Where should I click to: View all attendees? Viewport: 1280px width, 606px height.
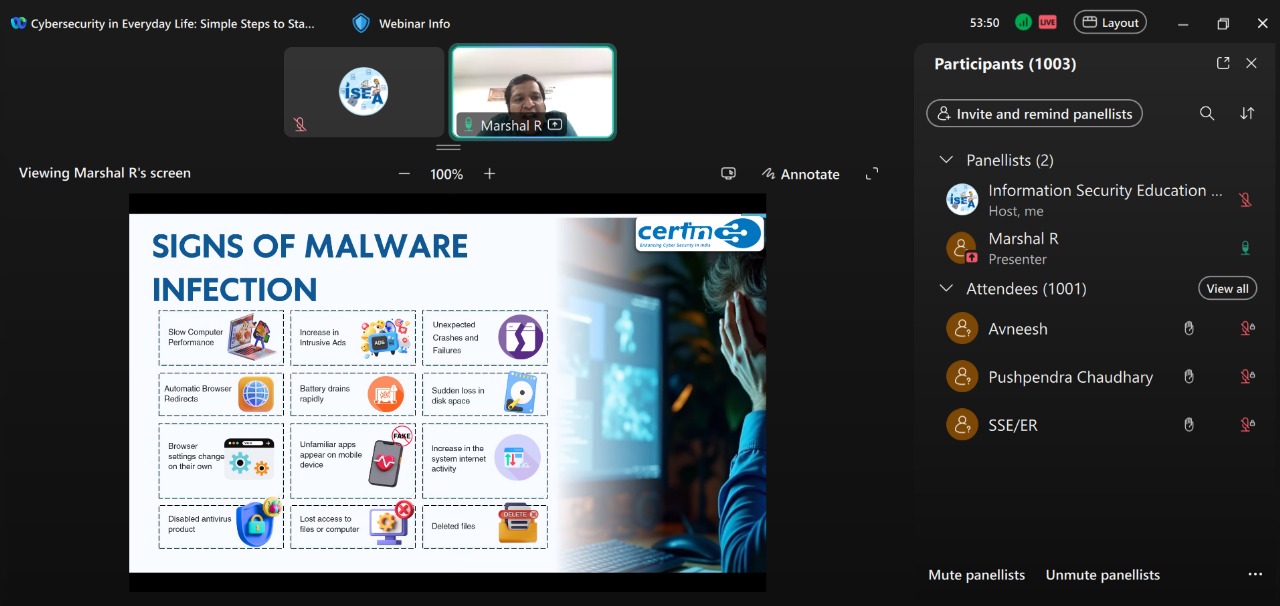[x=1227, y=289]
